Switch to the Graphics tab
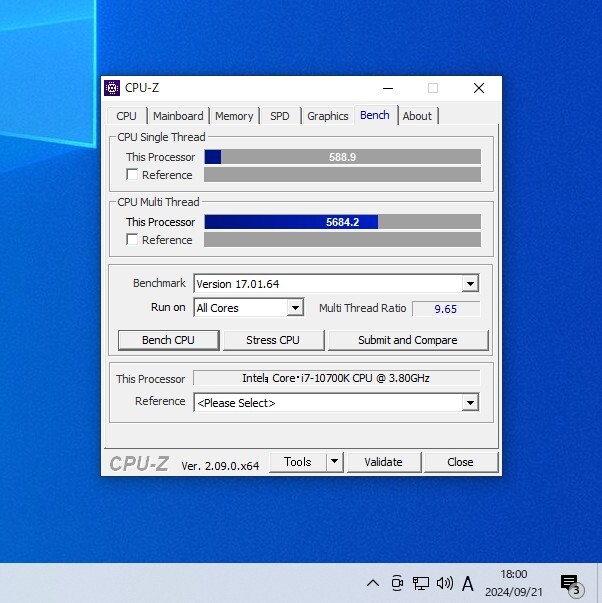The width and height of the screenshot is (602, 603). [328, 116]
